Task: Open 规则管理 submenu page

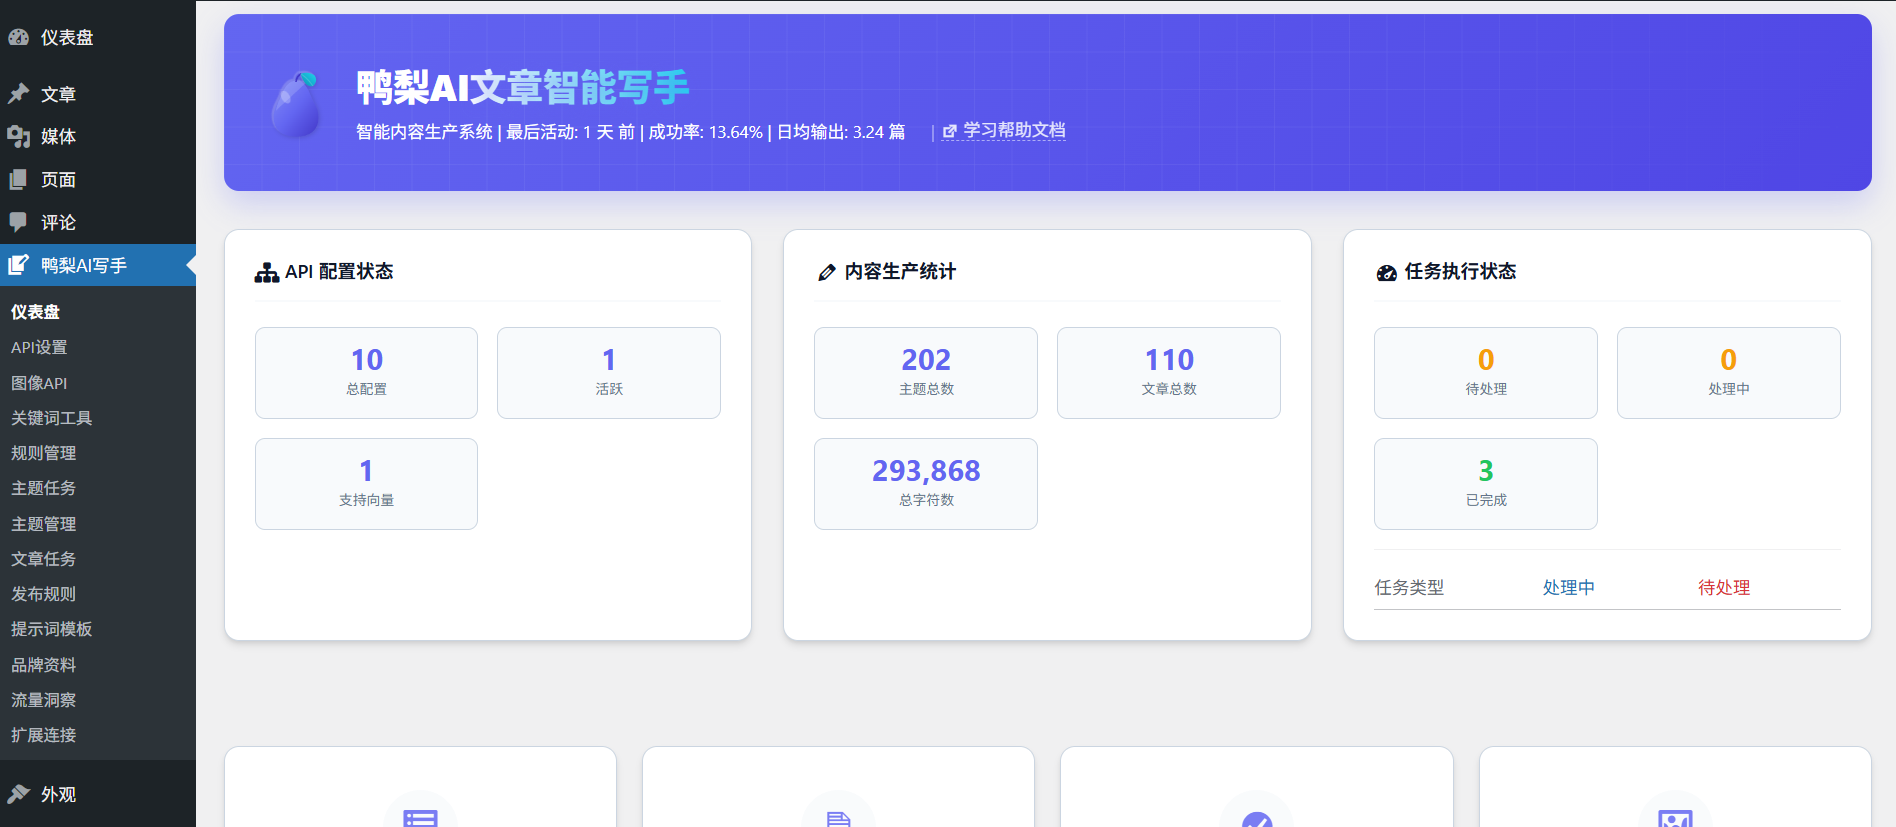Action: pos(98,453)
